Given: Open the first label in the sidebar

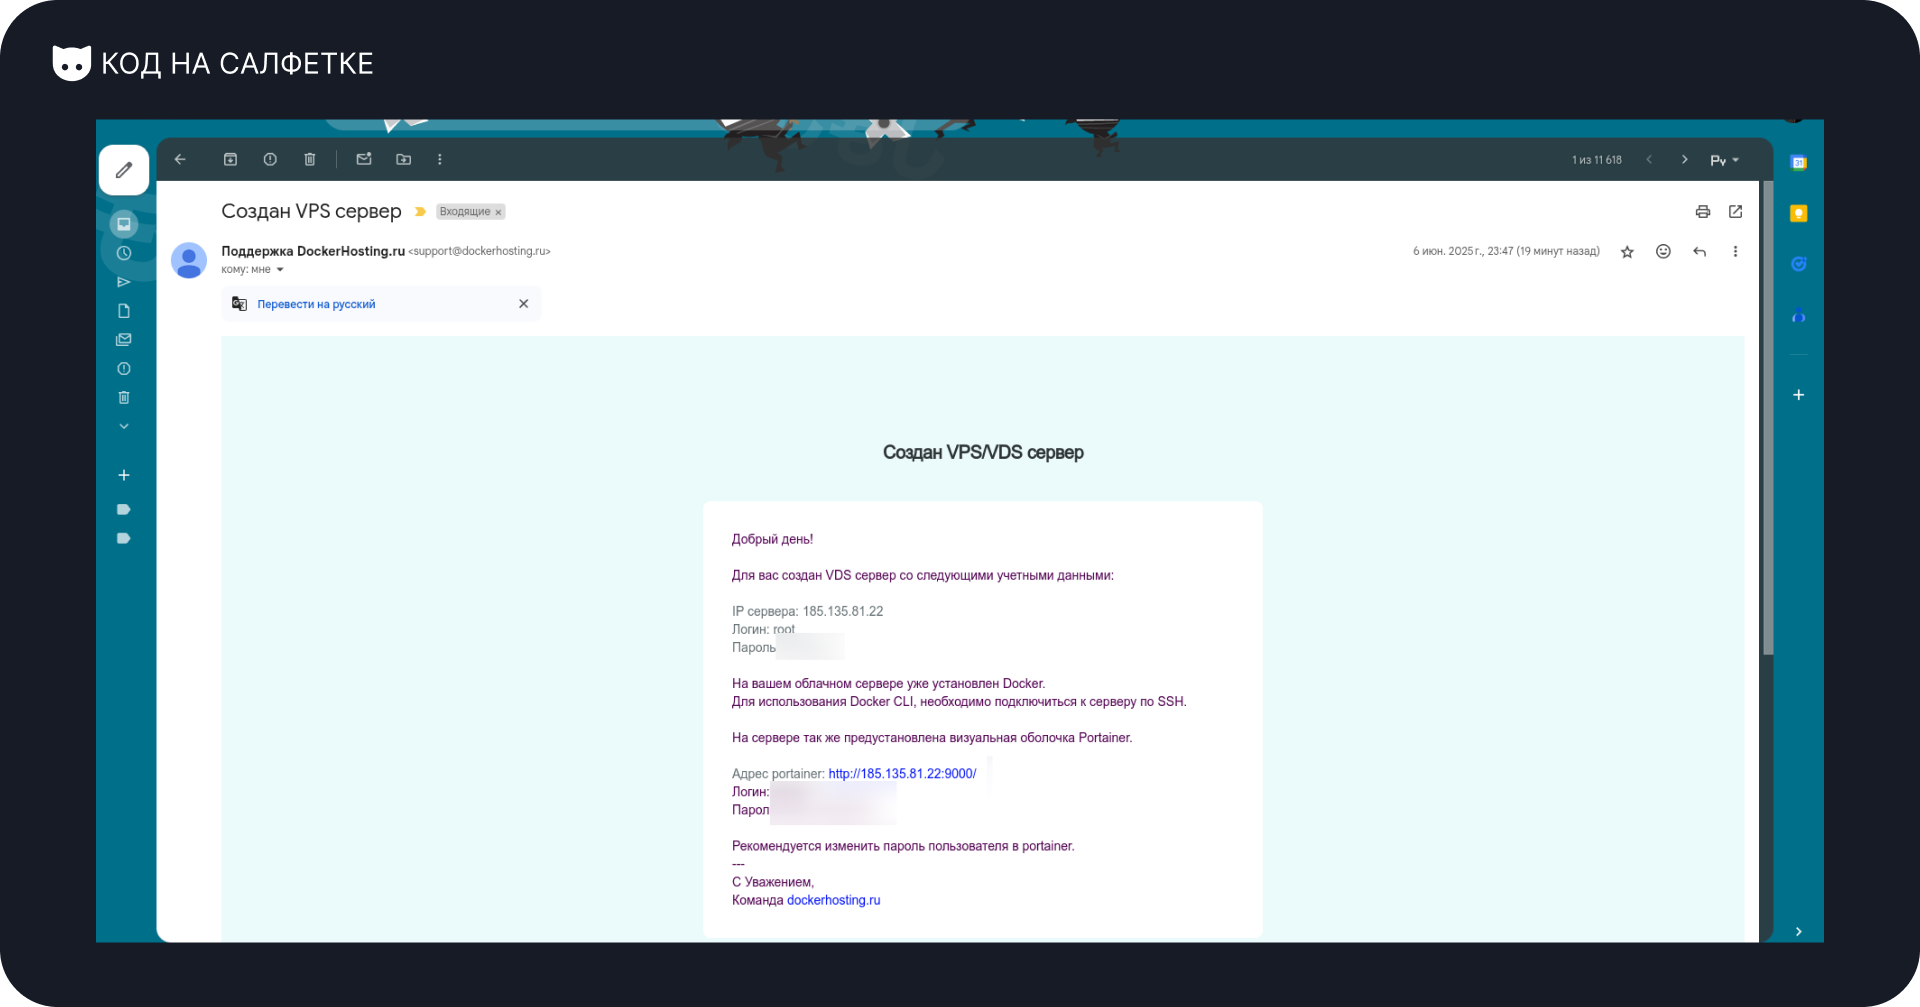Looking at the screenshot, I should [124, 509].
